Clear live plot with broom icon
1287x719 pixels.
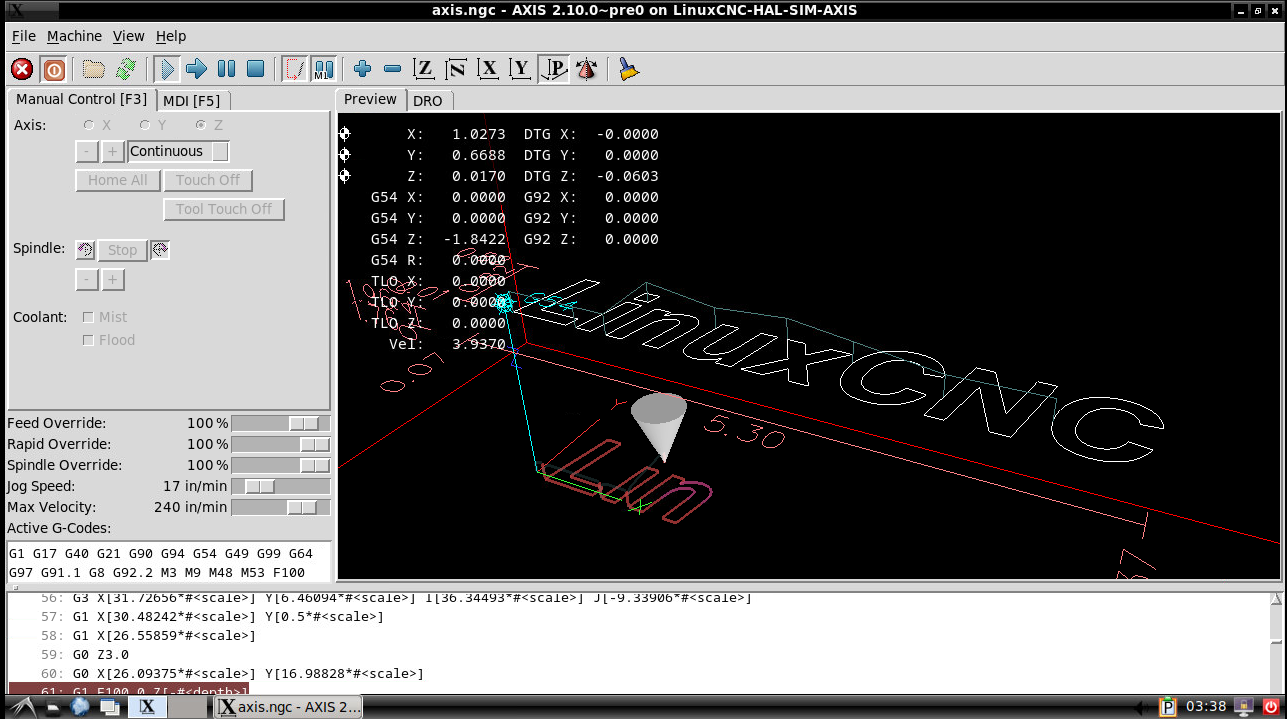[x=628, y=69]
